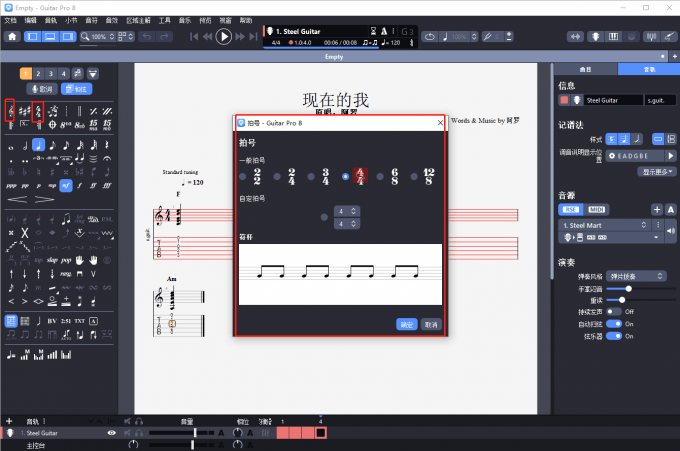Select the 3/4 time signature radio button

(x=311, y=176)
